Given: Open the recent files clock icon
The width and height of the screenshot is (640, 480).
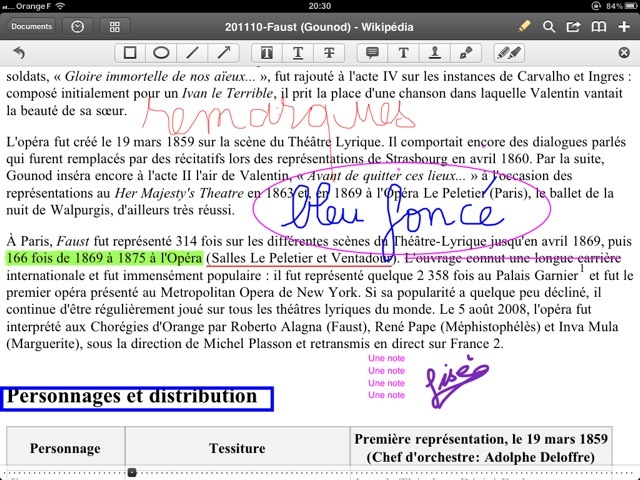Looking at the screenshot, I should click(x=78, y=26).
